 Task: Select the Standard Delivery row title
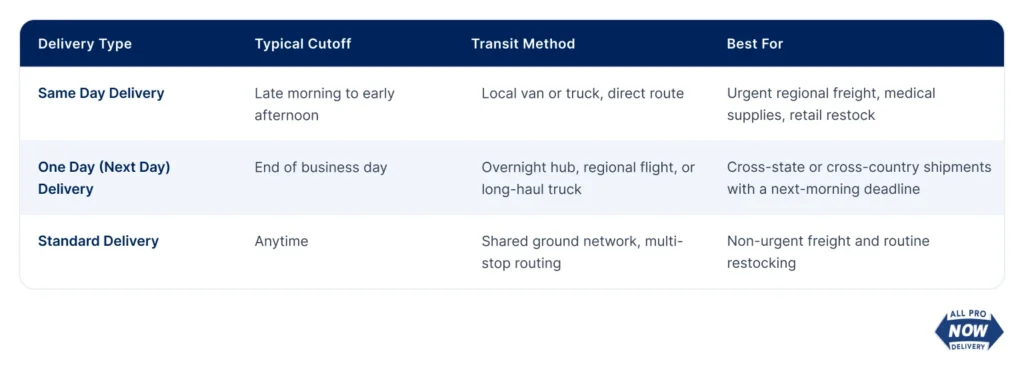(98, 241)
